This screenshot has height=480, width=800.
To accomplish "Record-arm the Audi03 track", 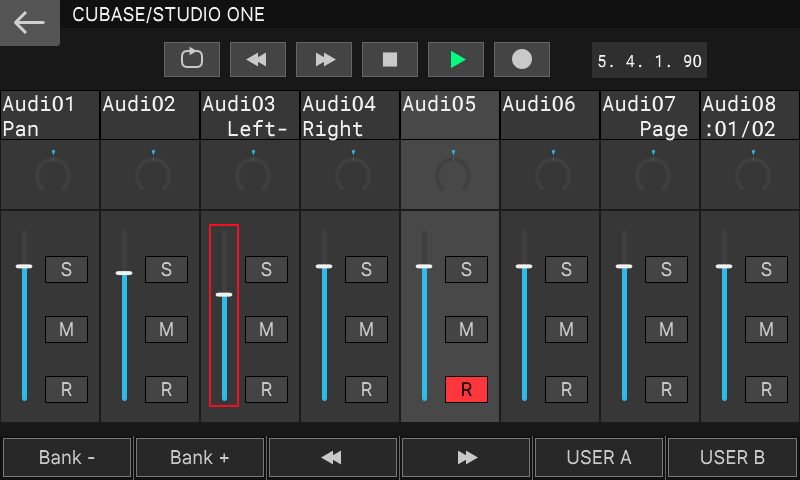I will 266,390.
